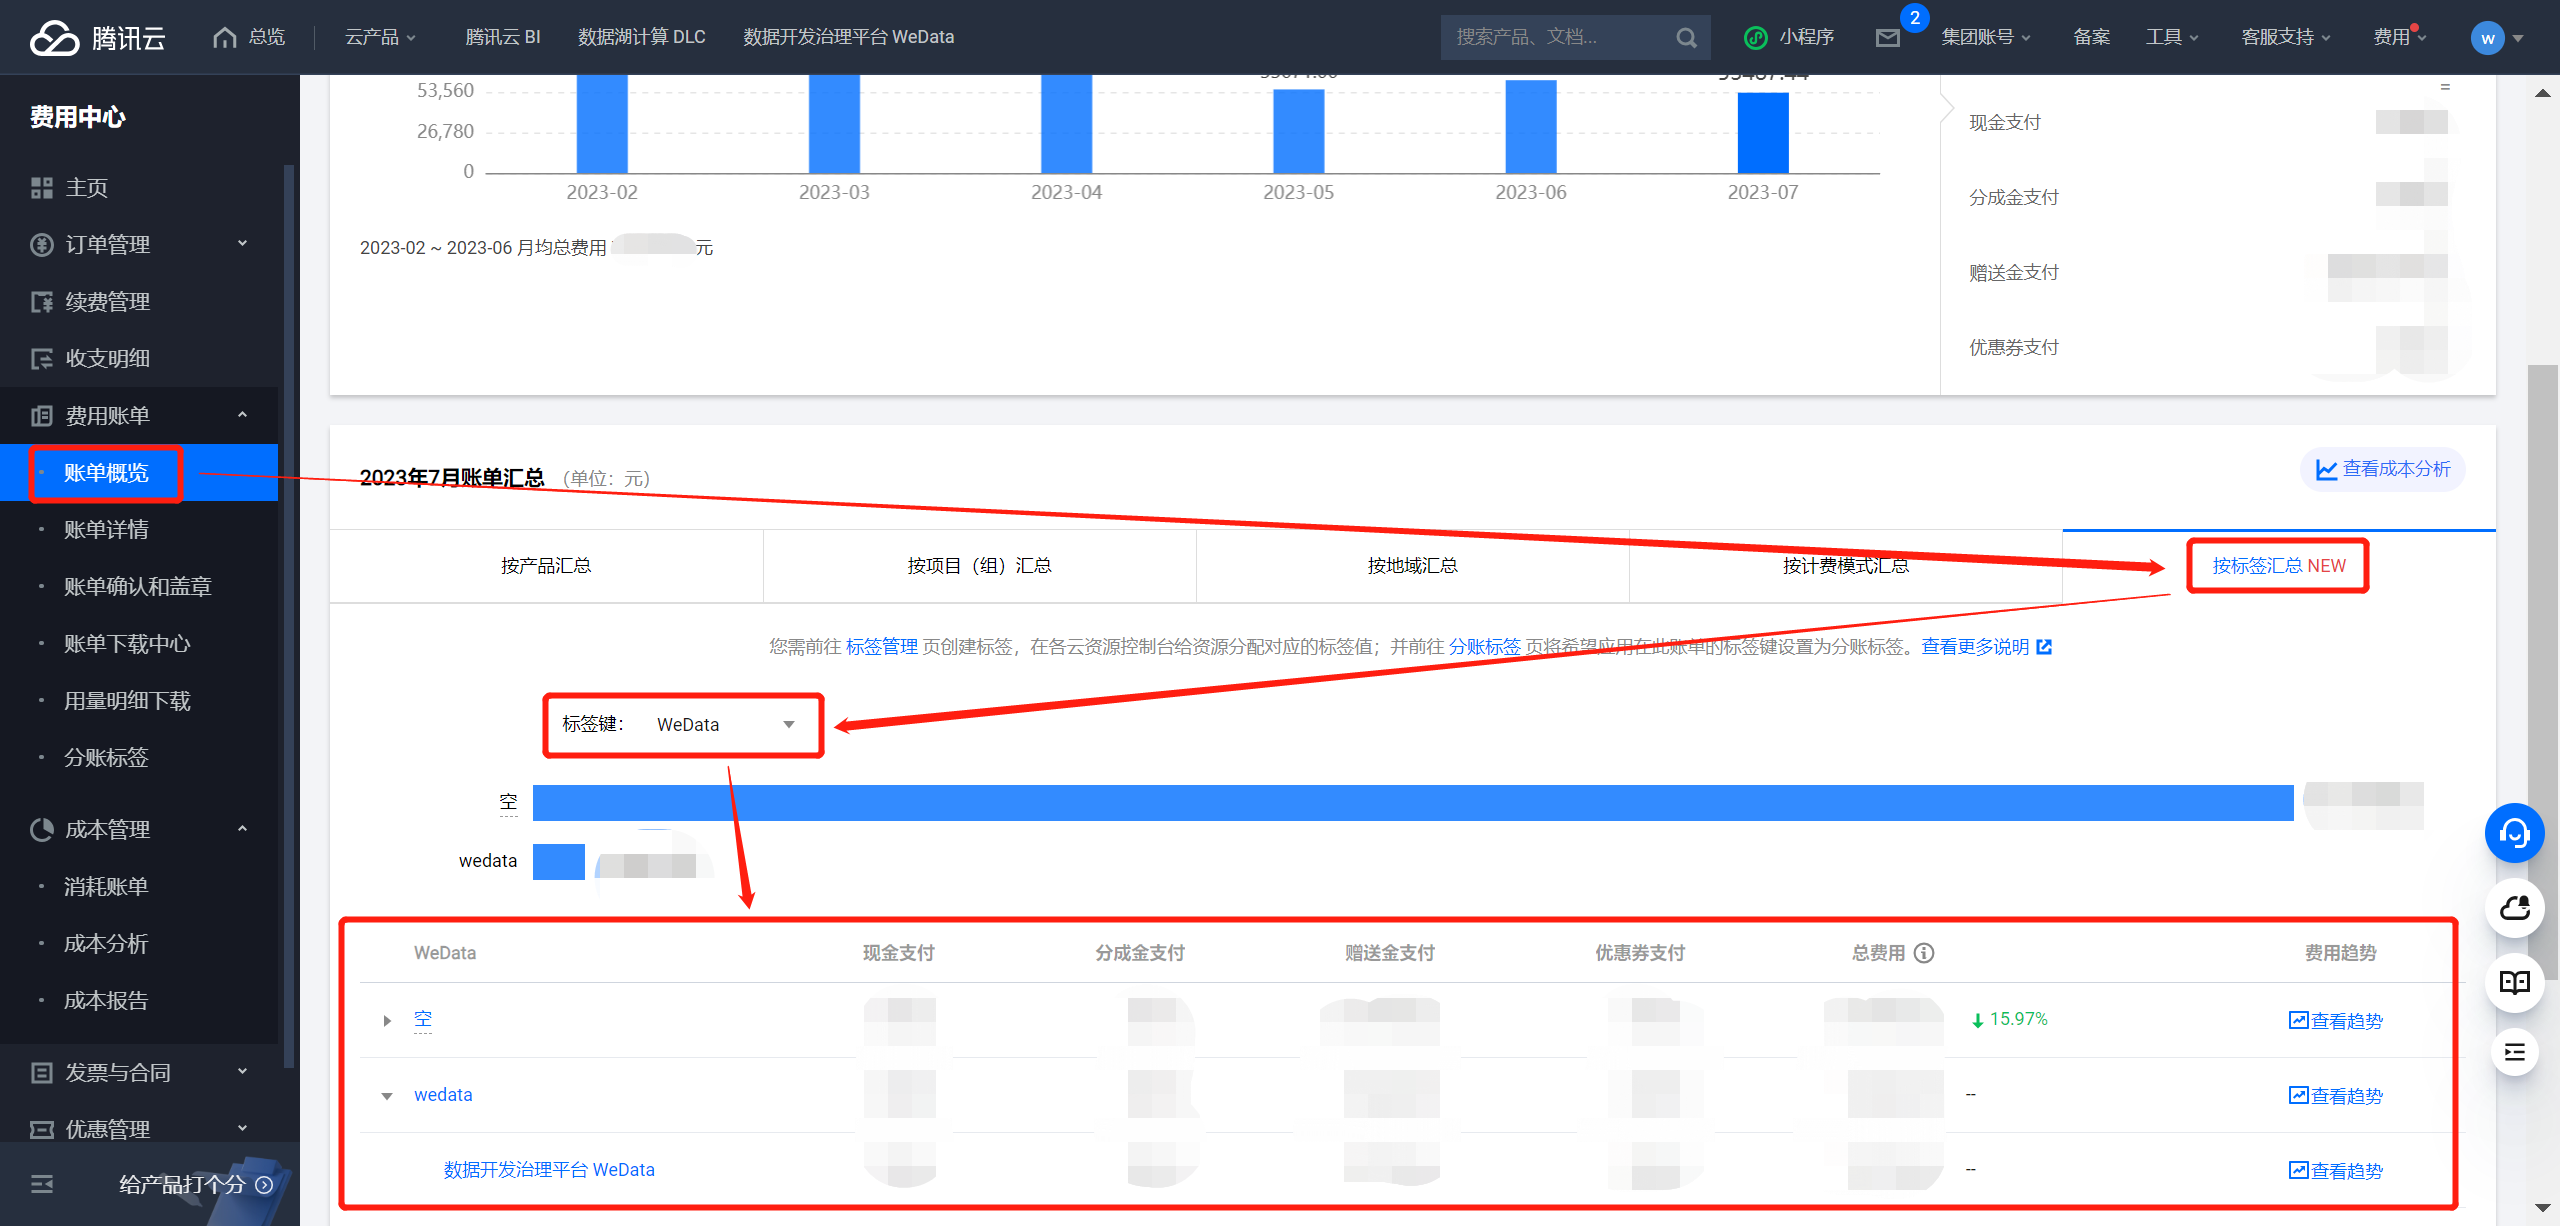The image size is (2560, 1226).
Task: Collapse the wedata tag row
Action: point(387,1096)
